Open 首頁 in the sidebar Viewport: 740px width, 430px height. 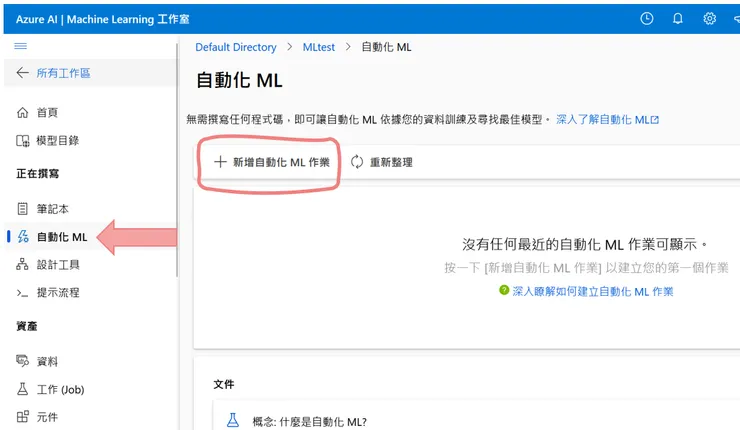[47, 112]
